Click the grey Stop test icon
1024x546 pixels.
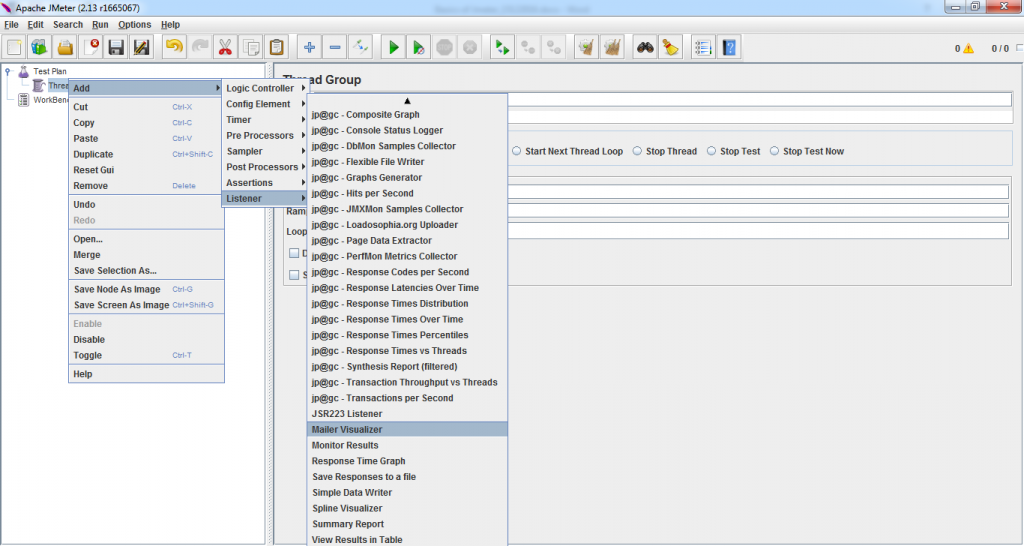pos(444,47)
